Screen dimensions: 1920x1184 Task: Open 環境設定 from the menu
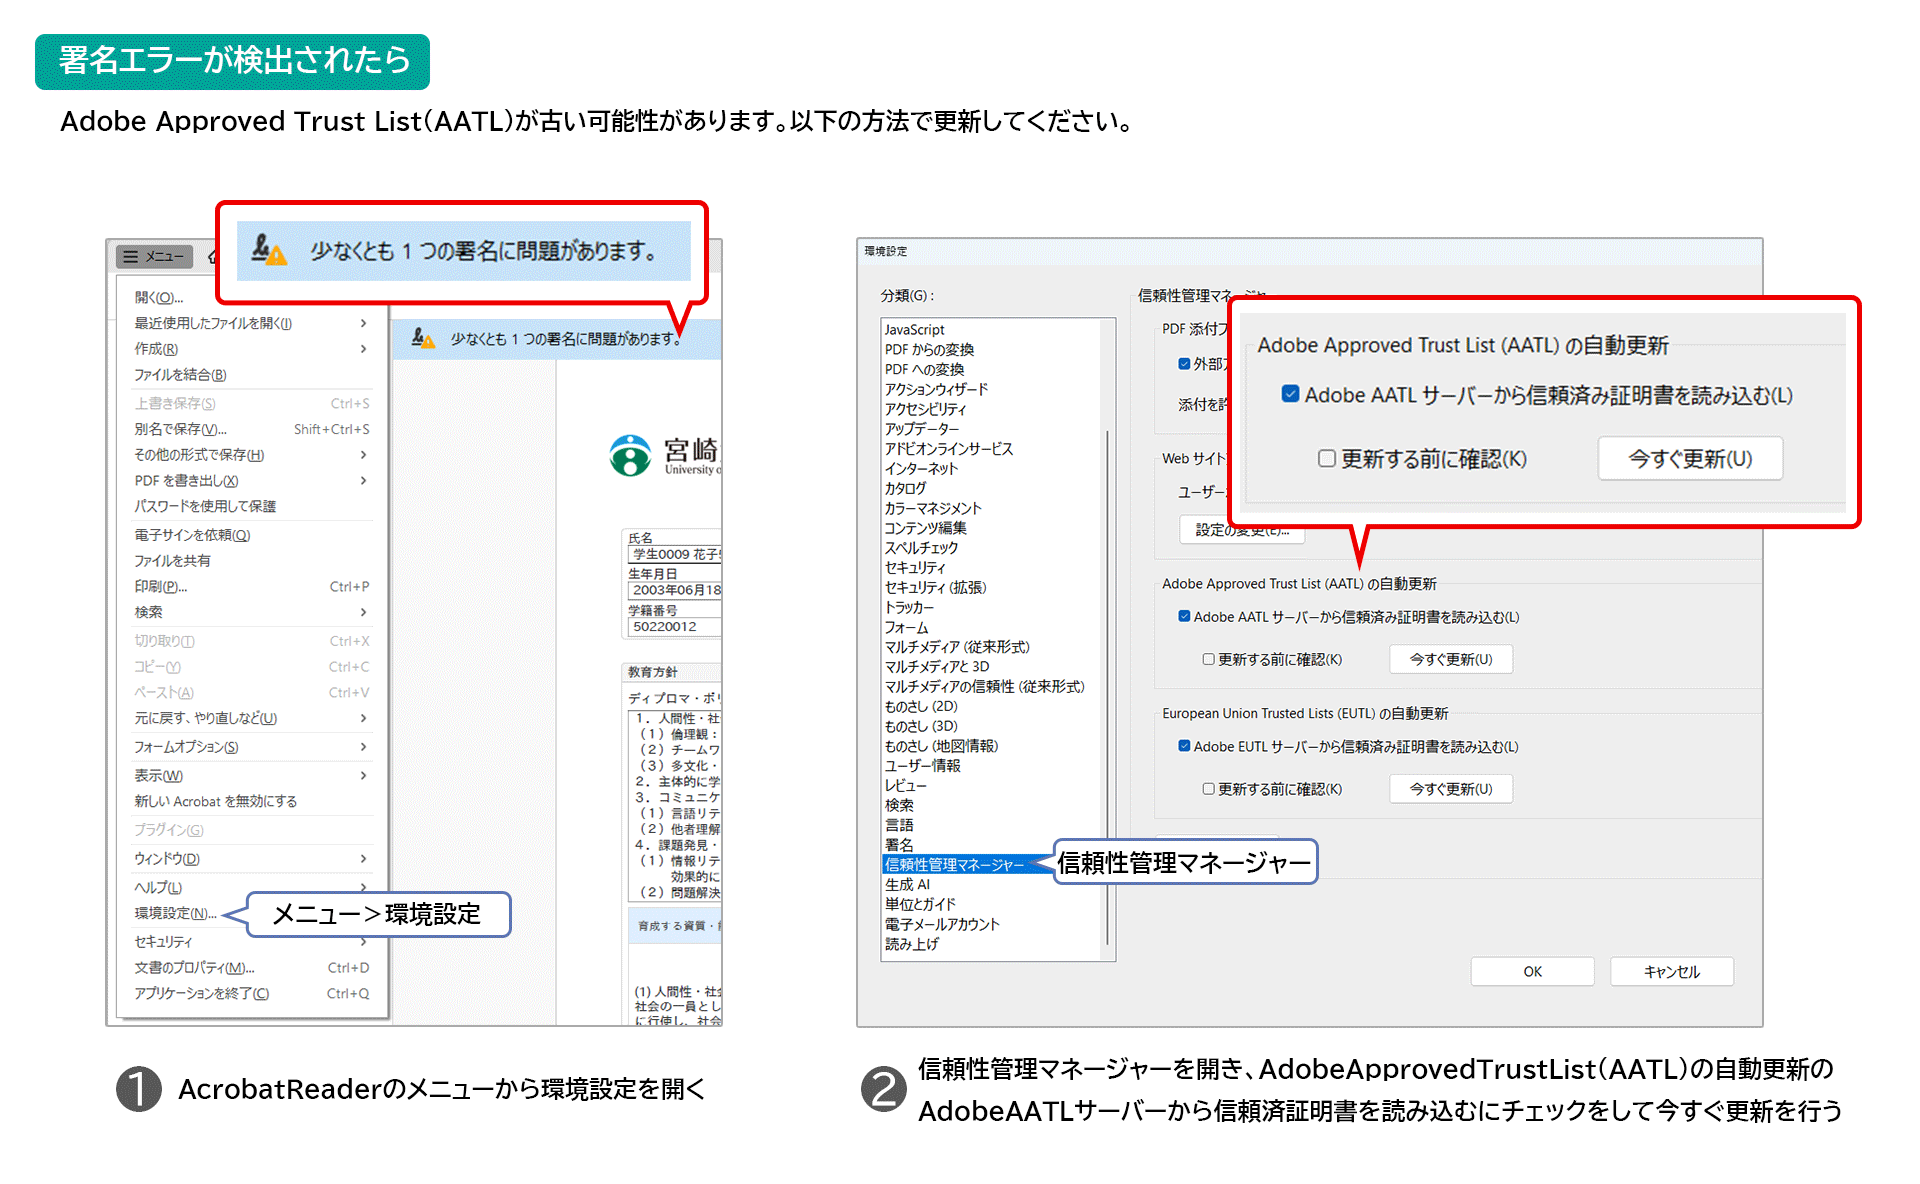[x=175, y=913]
